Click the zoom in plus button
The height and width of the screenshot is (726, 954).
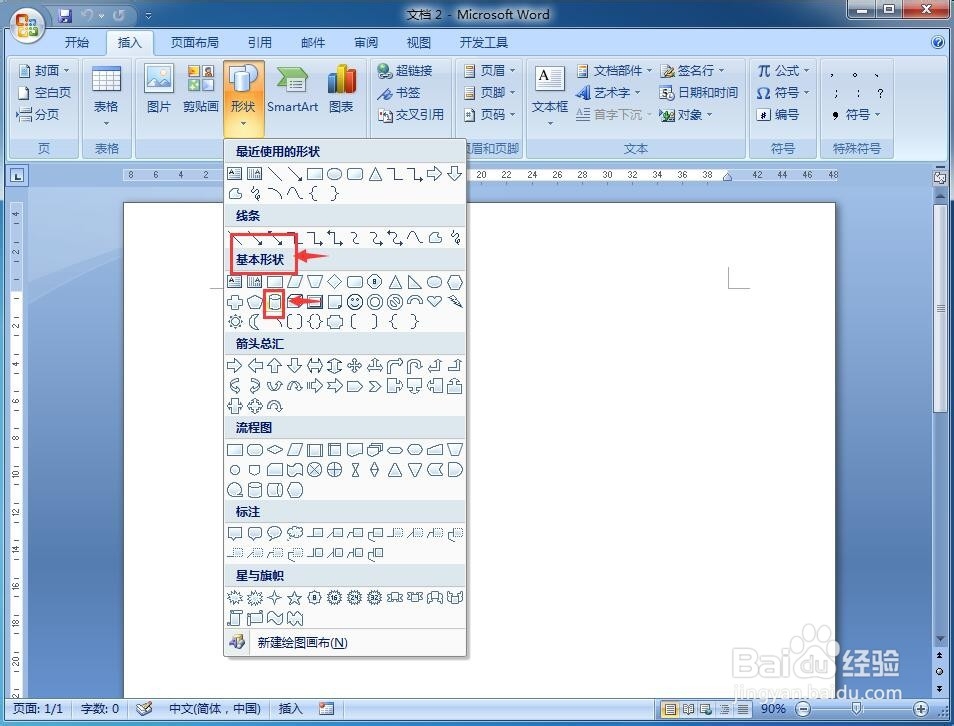pyautogui.click(x=921, y=708)
